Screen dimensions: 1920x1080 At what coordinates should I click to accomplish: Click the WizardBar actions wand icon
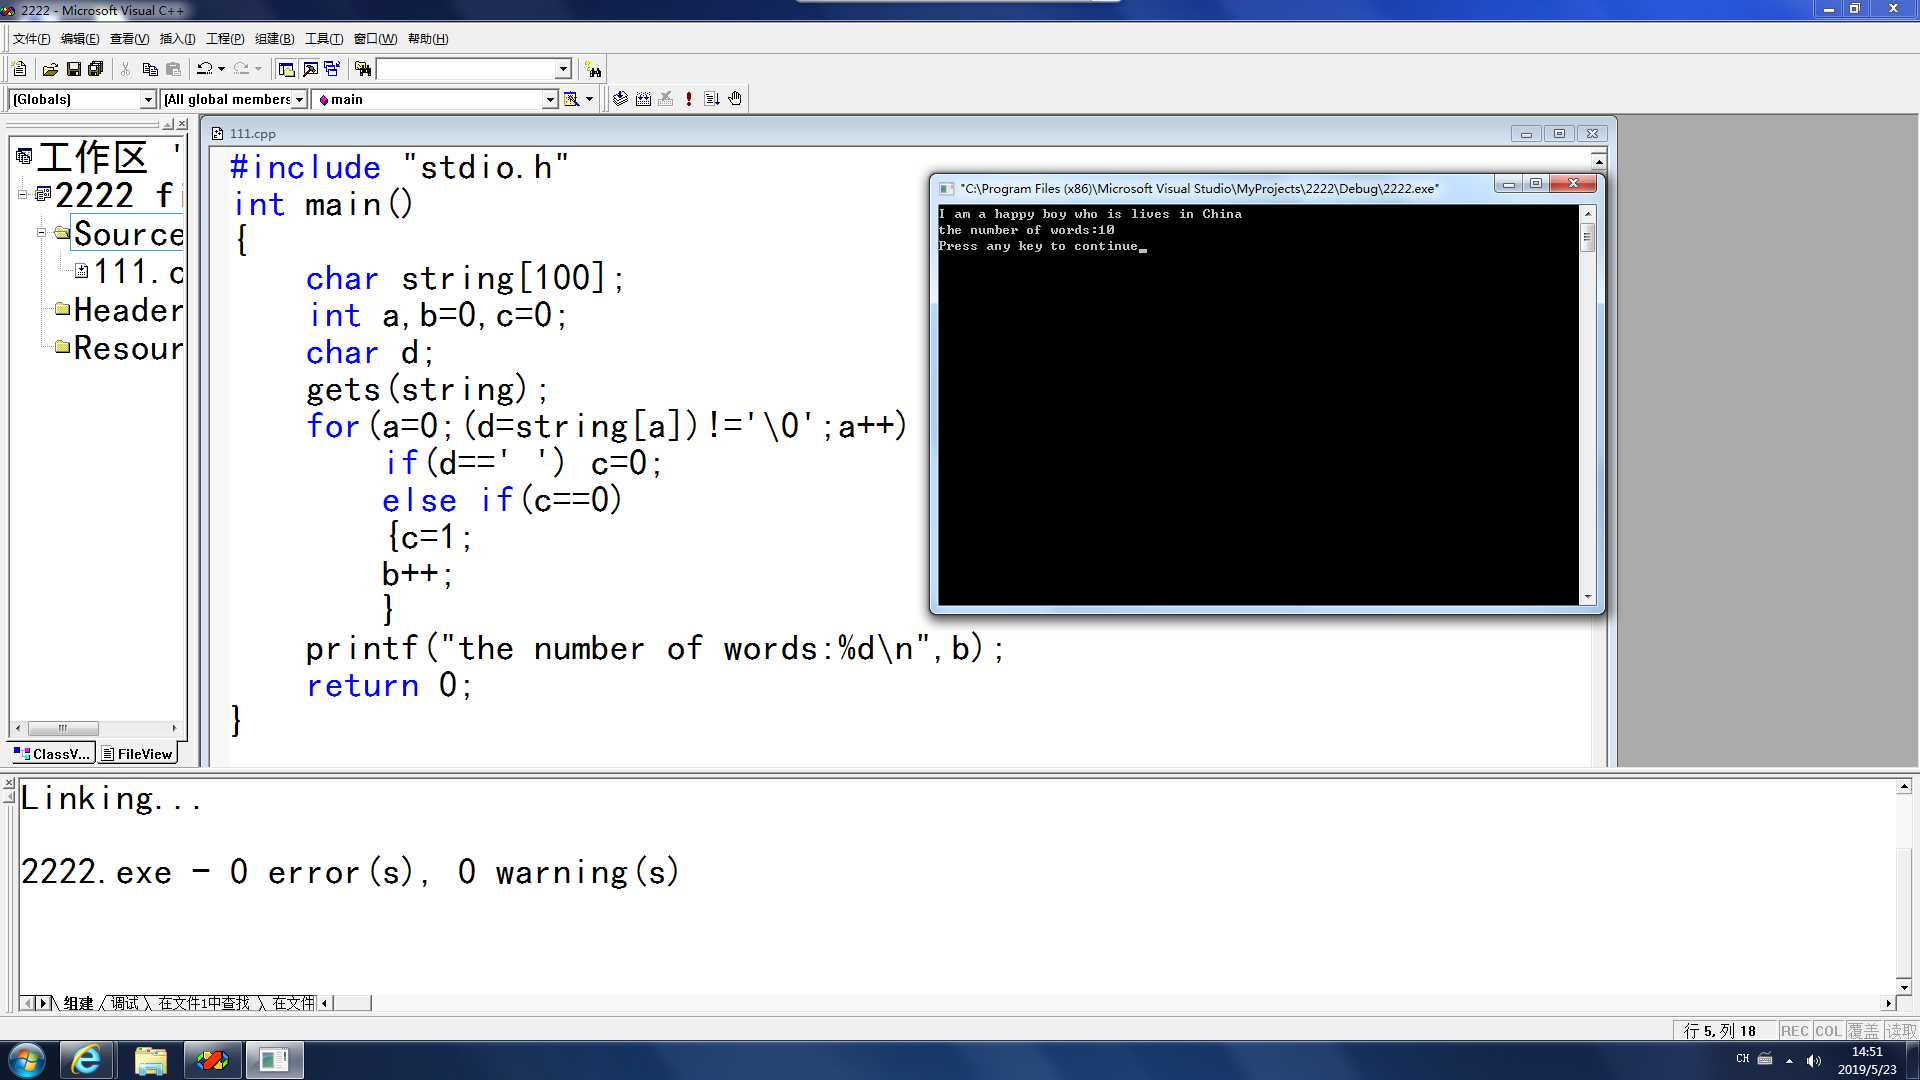point(571,99)
